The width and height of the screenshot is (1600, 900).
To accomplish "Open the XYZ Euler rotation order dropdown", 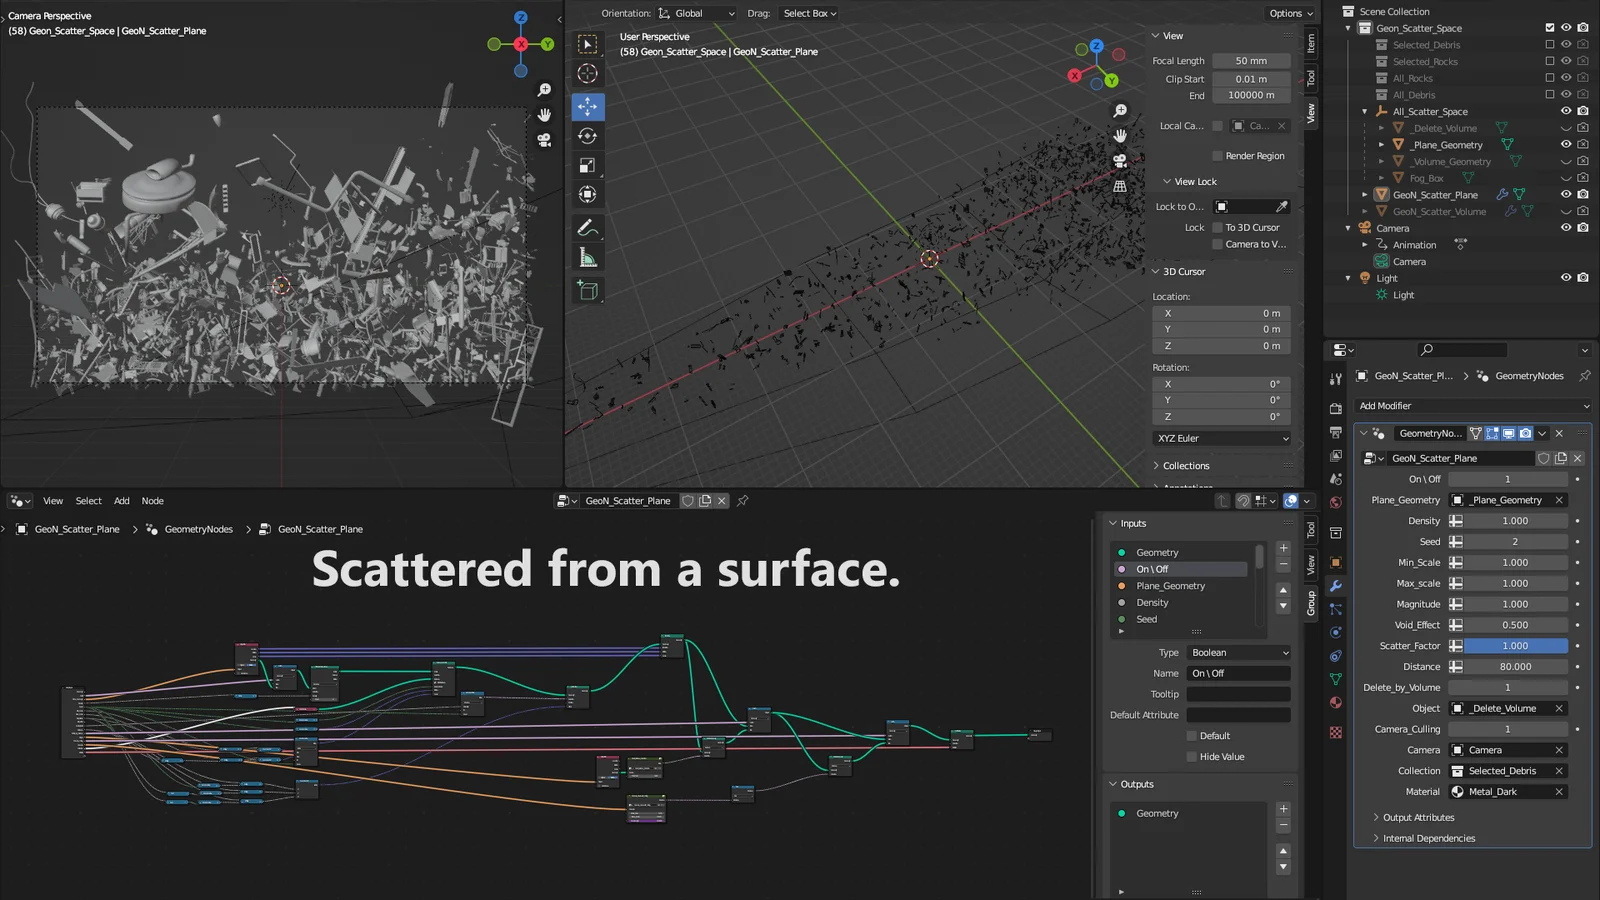I will (1221, 438).
